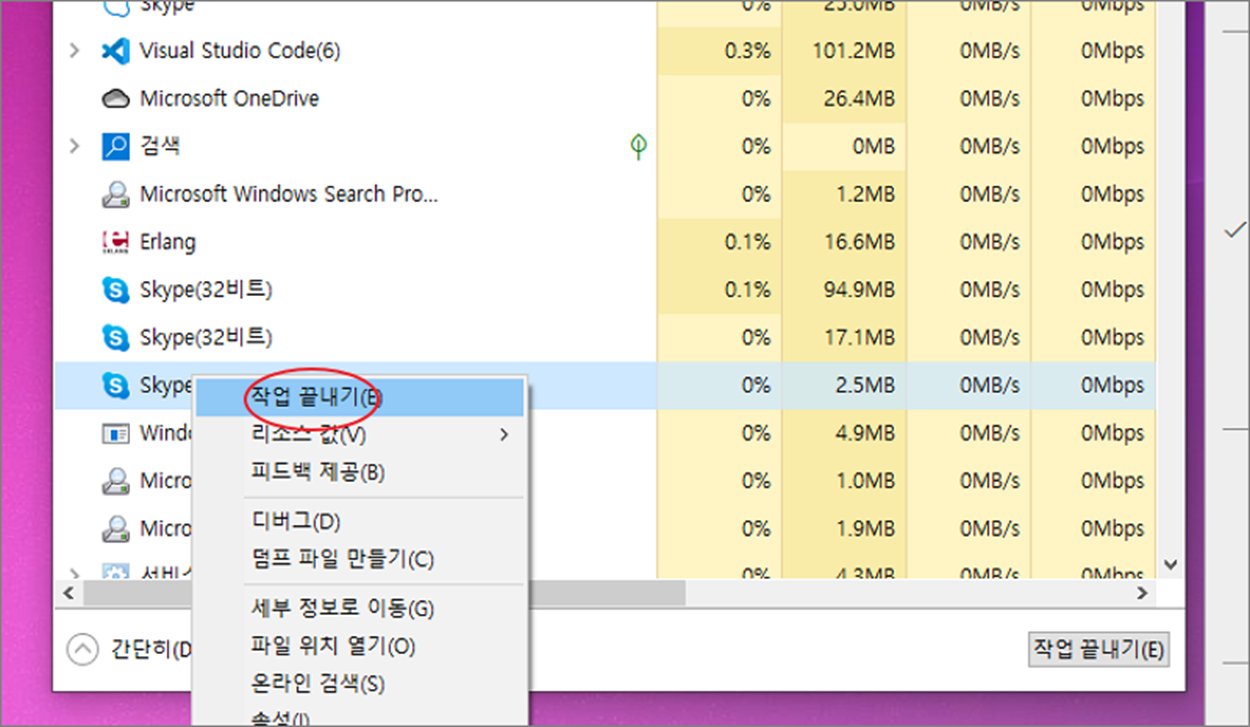Screen dimensions: 1250x727
Task: Select the Visual Studio Code(6) row name
Action: 240,50
